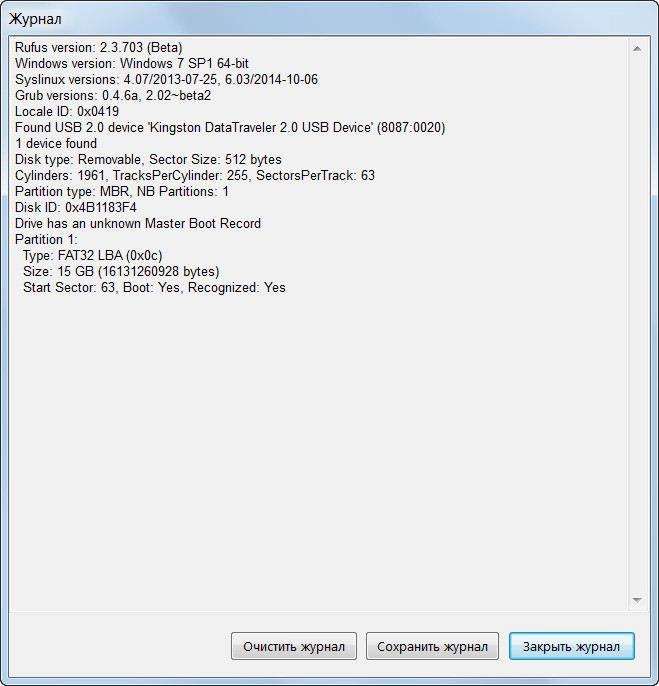Click the Очистить журнал button
Viewport: 659px width, 686px height.
pyautogui.click(x=294, y=646)
